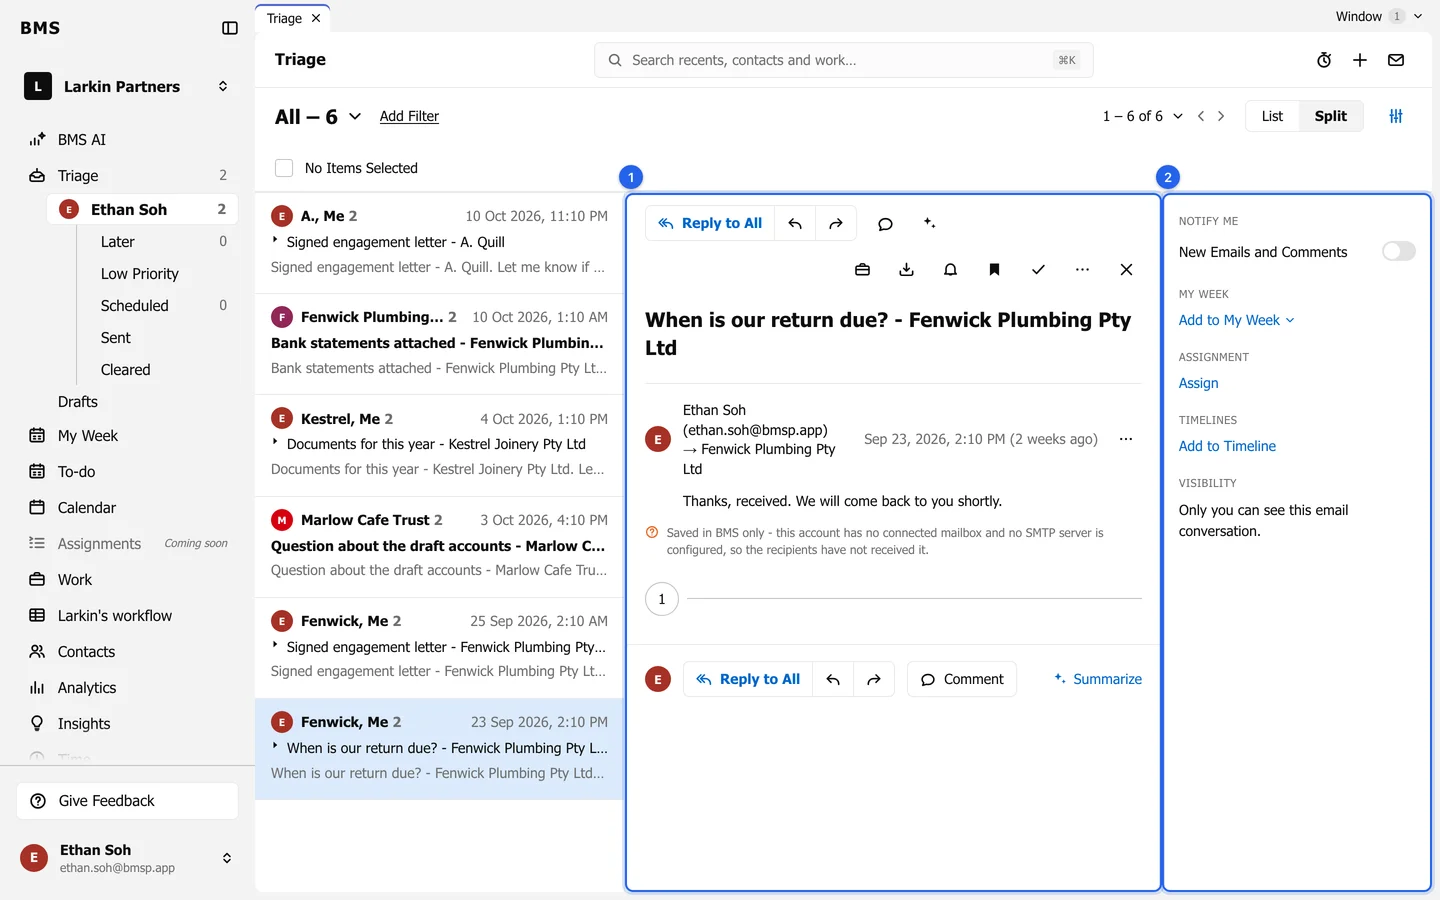This screenshot has width=1440, height=900.
Task: Open the timer icon in header
Action: click(x=1324, y=60)
